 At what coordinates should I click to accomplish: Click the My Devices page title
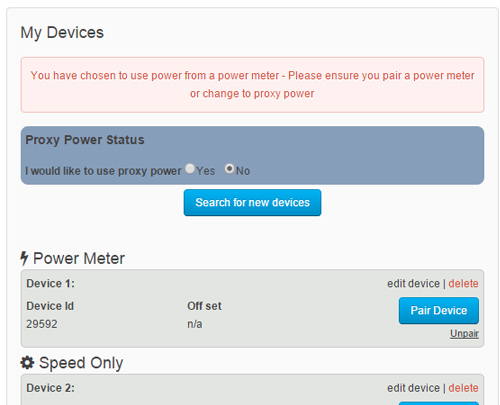coord(62,33)
